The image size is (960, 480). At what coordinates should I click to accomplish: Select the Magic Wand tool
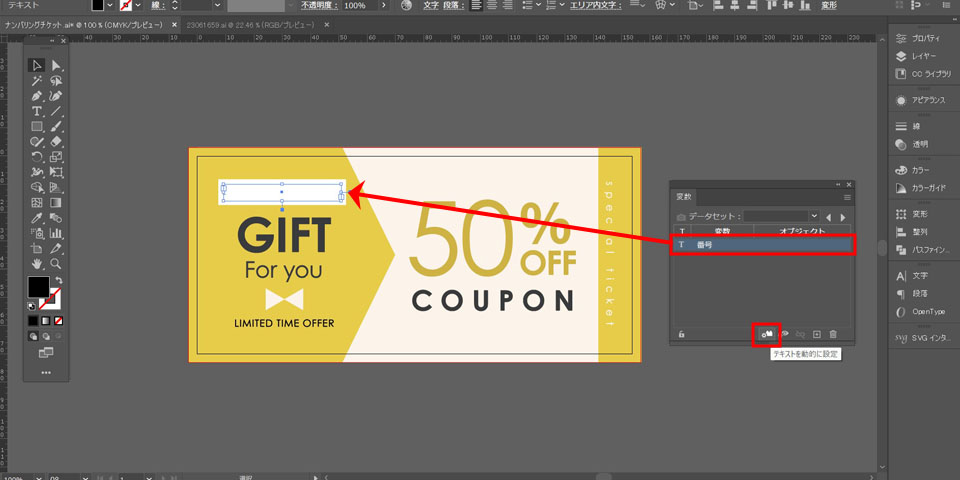click(37, 80)
